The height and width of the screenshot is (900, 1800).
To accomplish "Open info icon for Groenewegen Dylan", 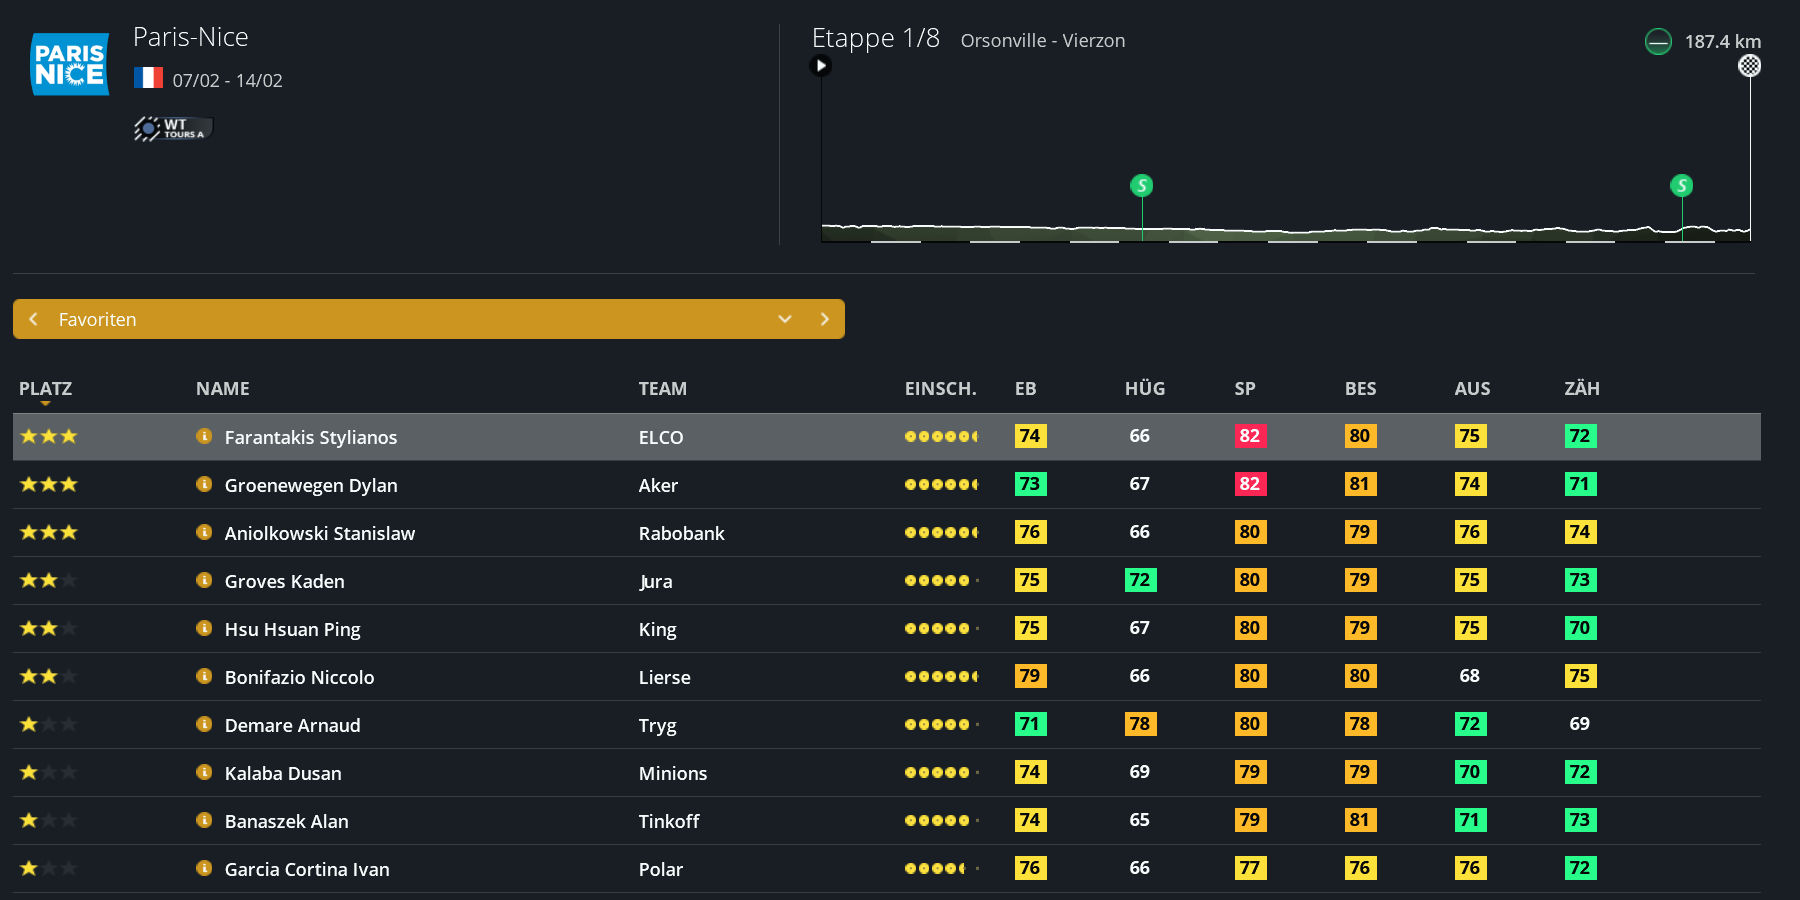I will click(x=204, y=484).
